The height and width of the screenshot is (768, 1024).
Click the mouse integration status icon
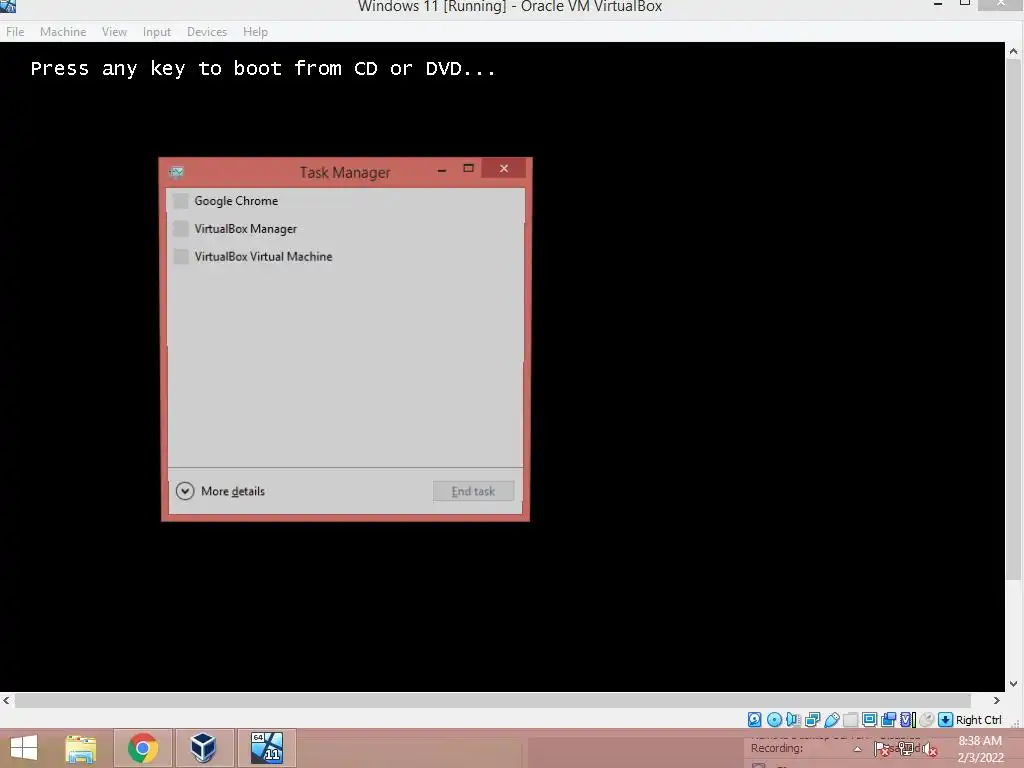coord(927,720)
